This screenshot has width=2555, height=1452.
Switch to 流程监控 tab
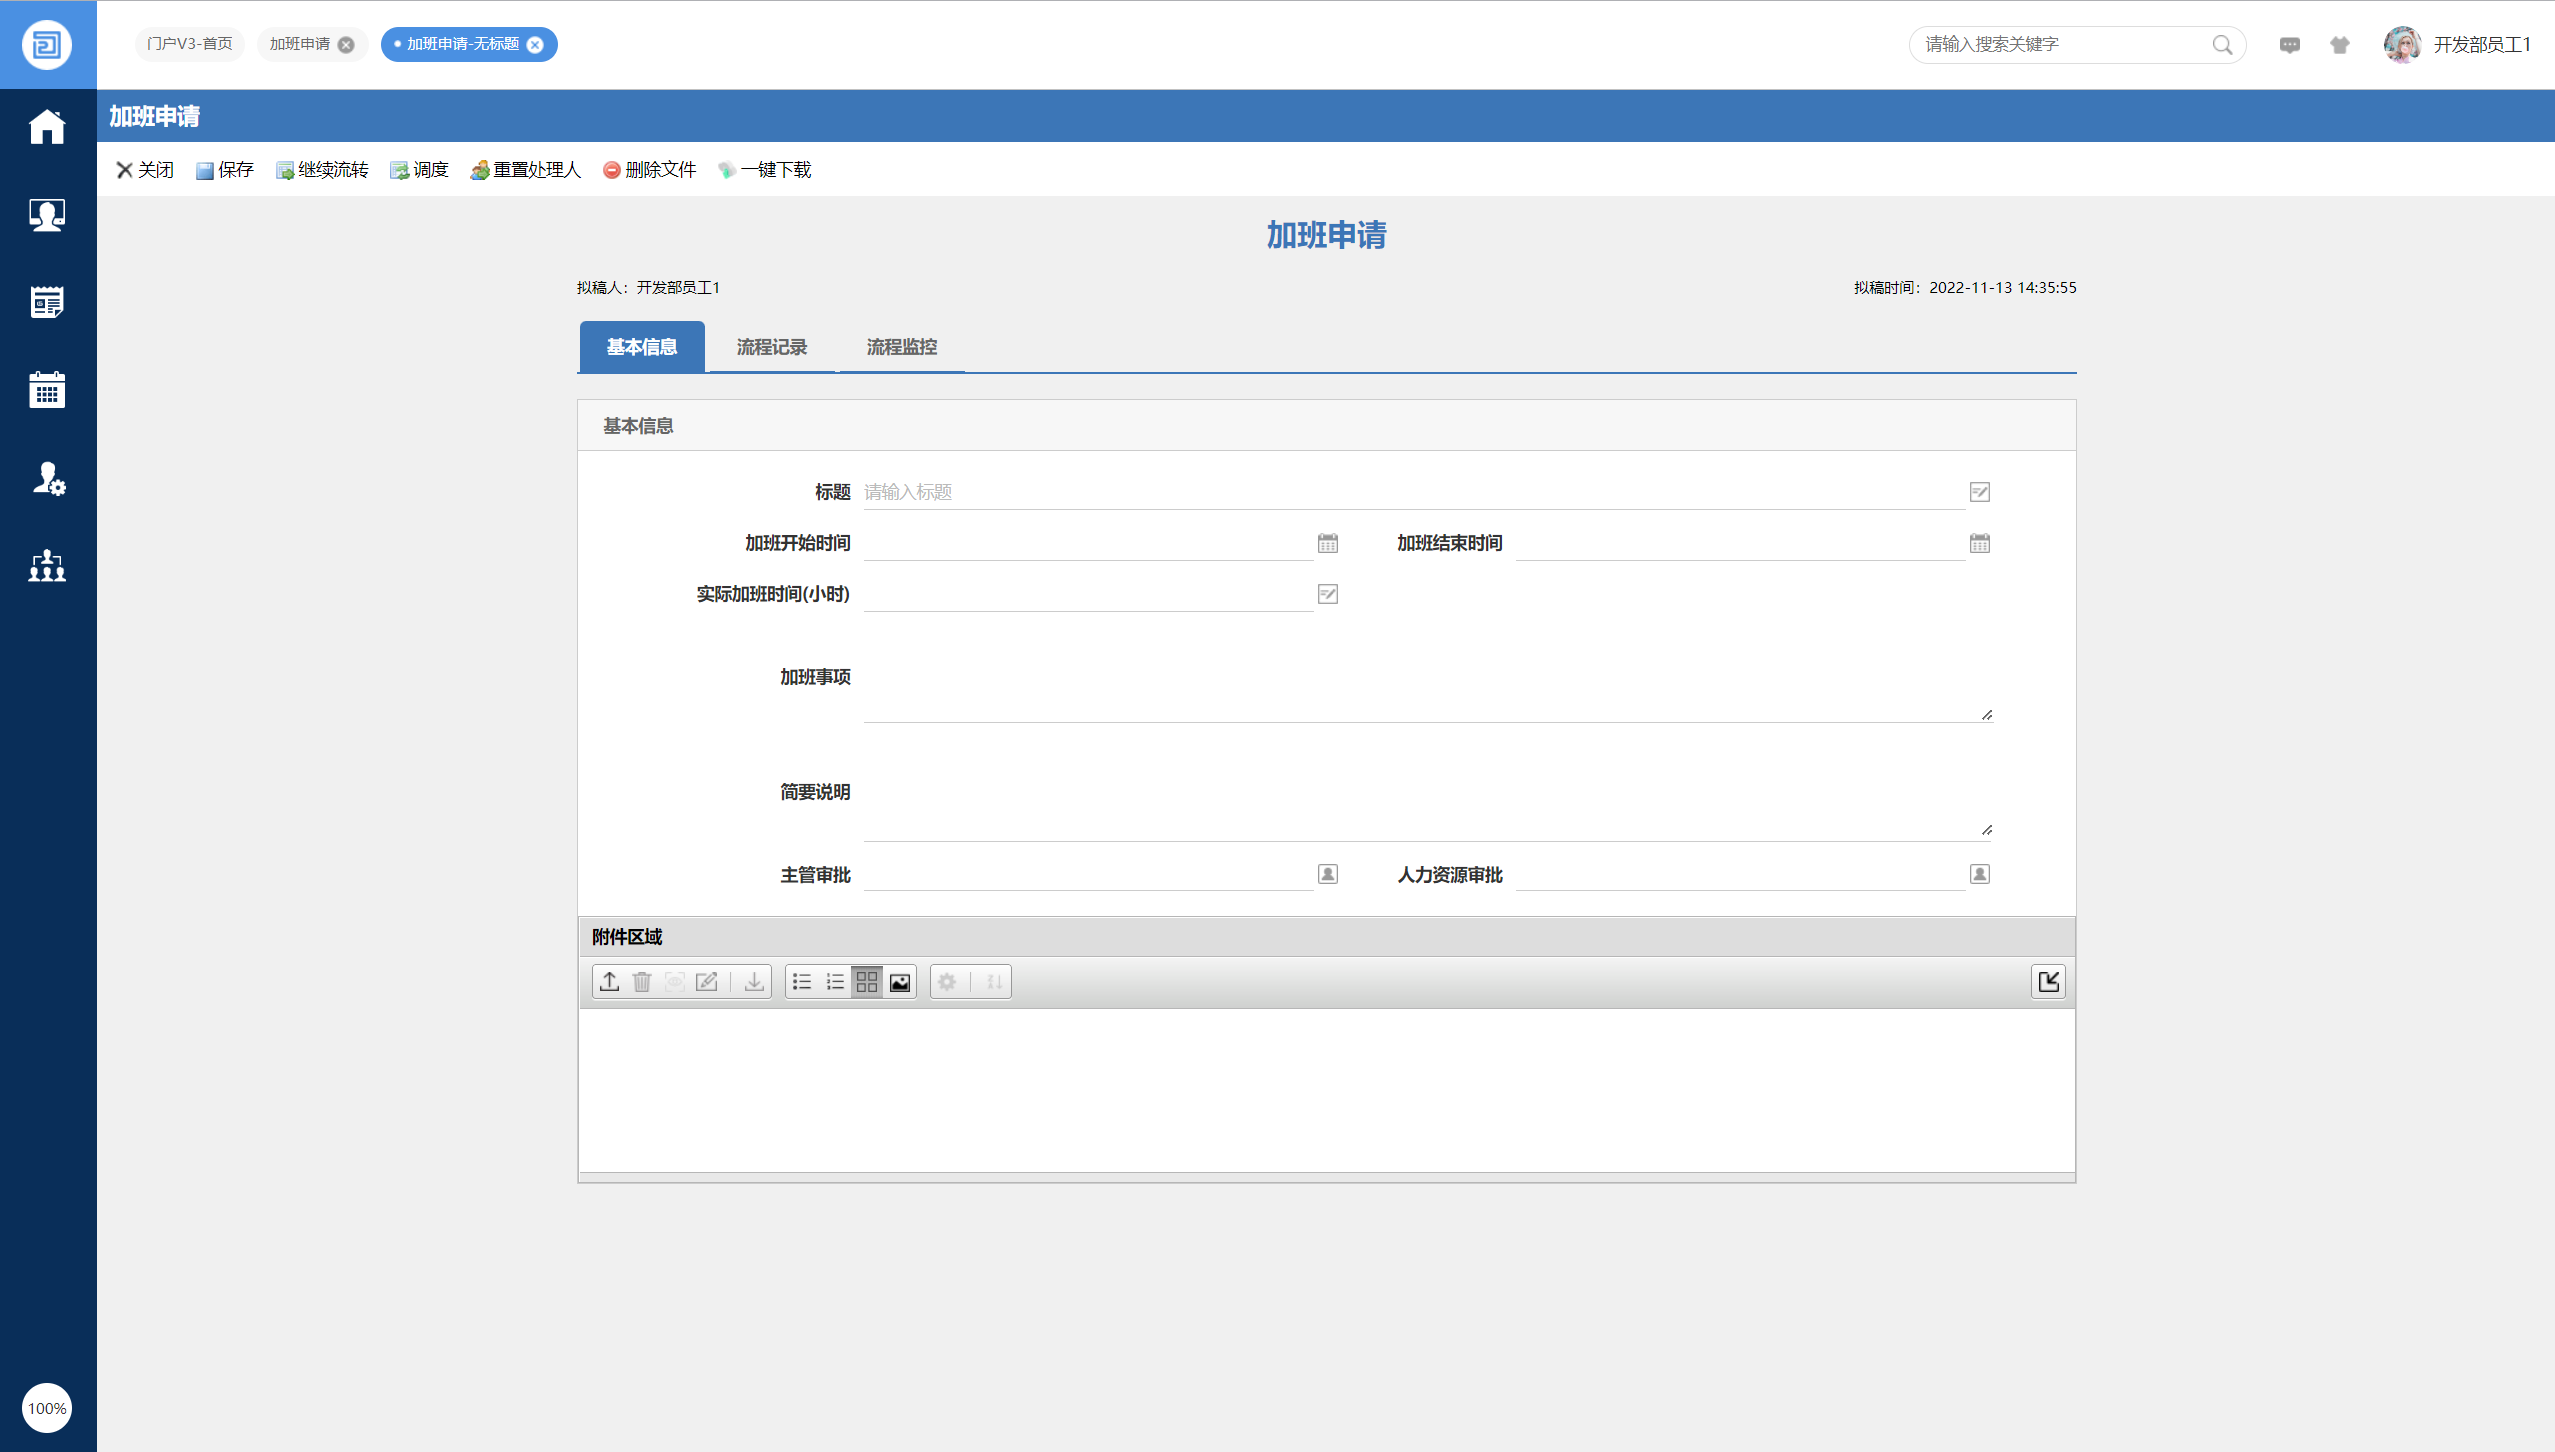(901, 347)
